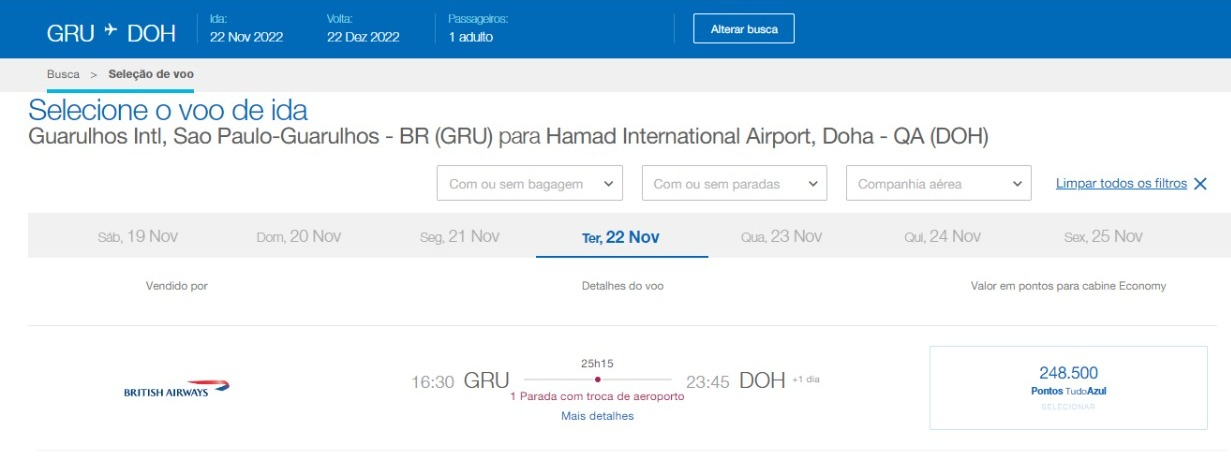Screen dimensions: 1231x457
Task: Click the stopover dot on the flight line
Action: point(598,380)
